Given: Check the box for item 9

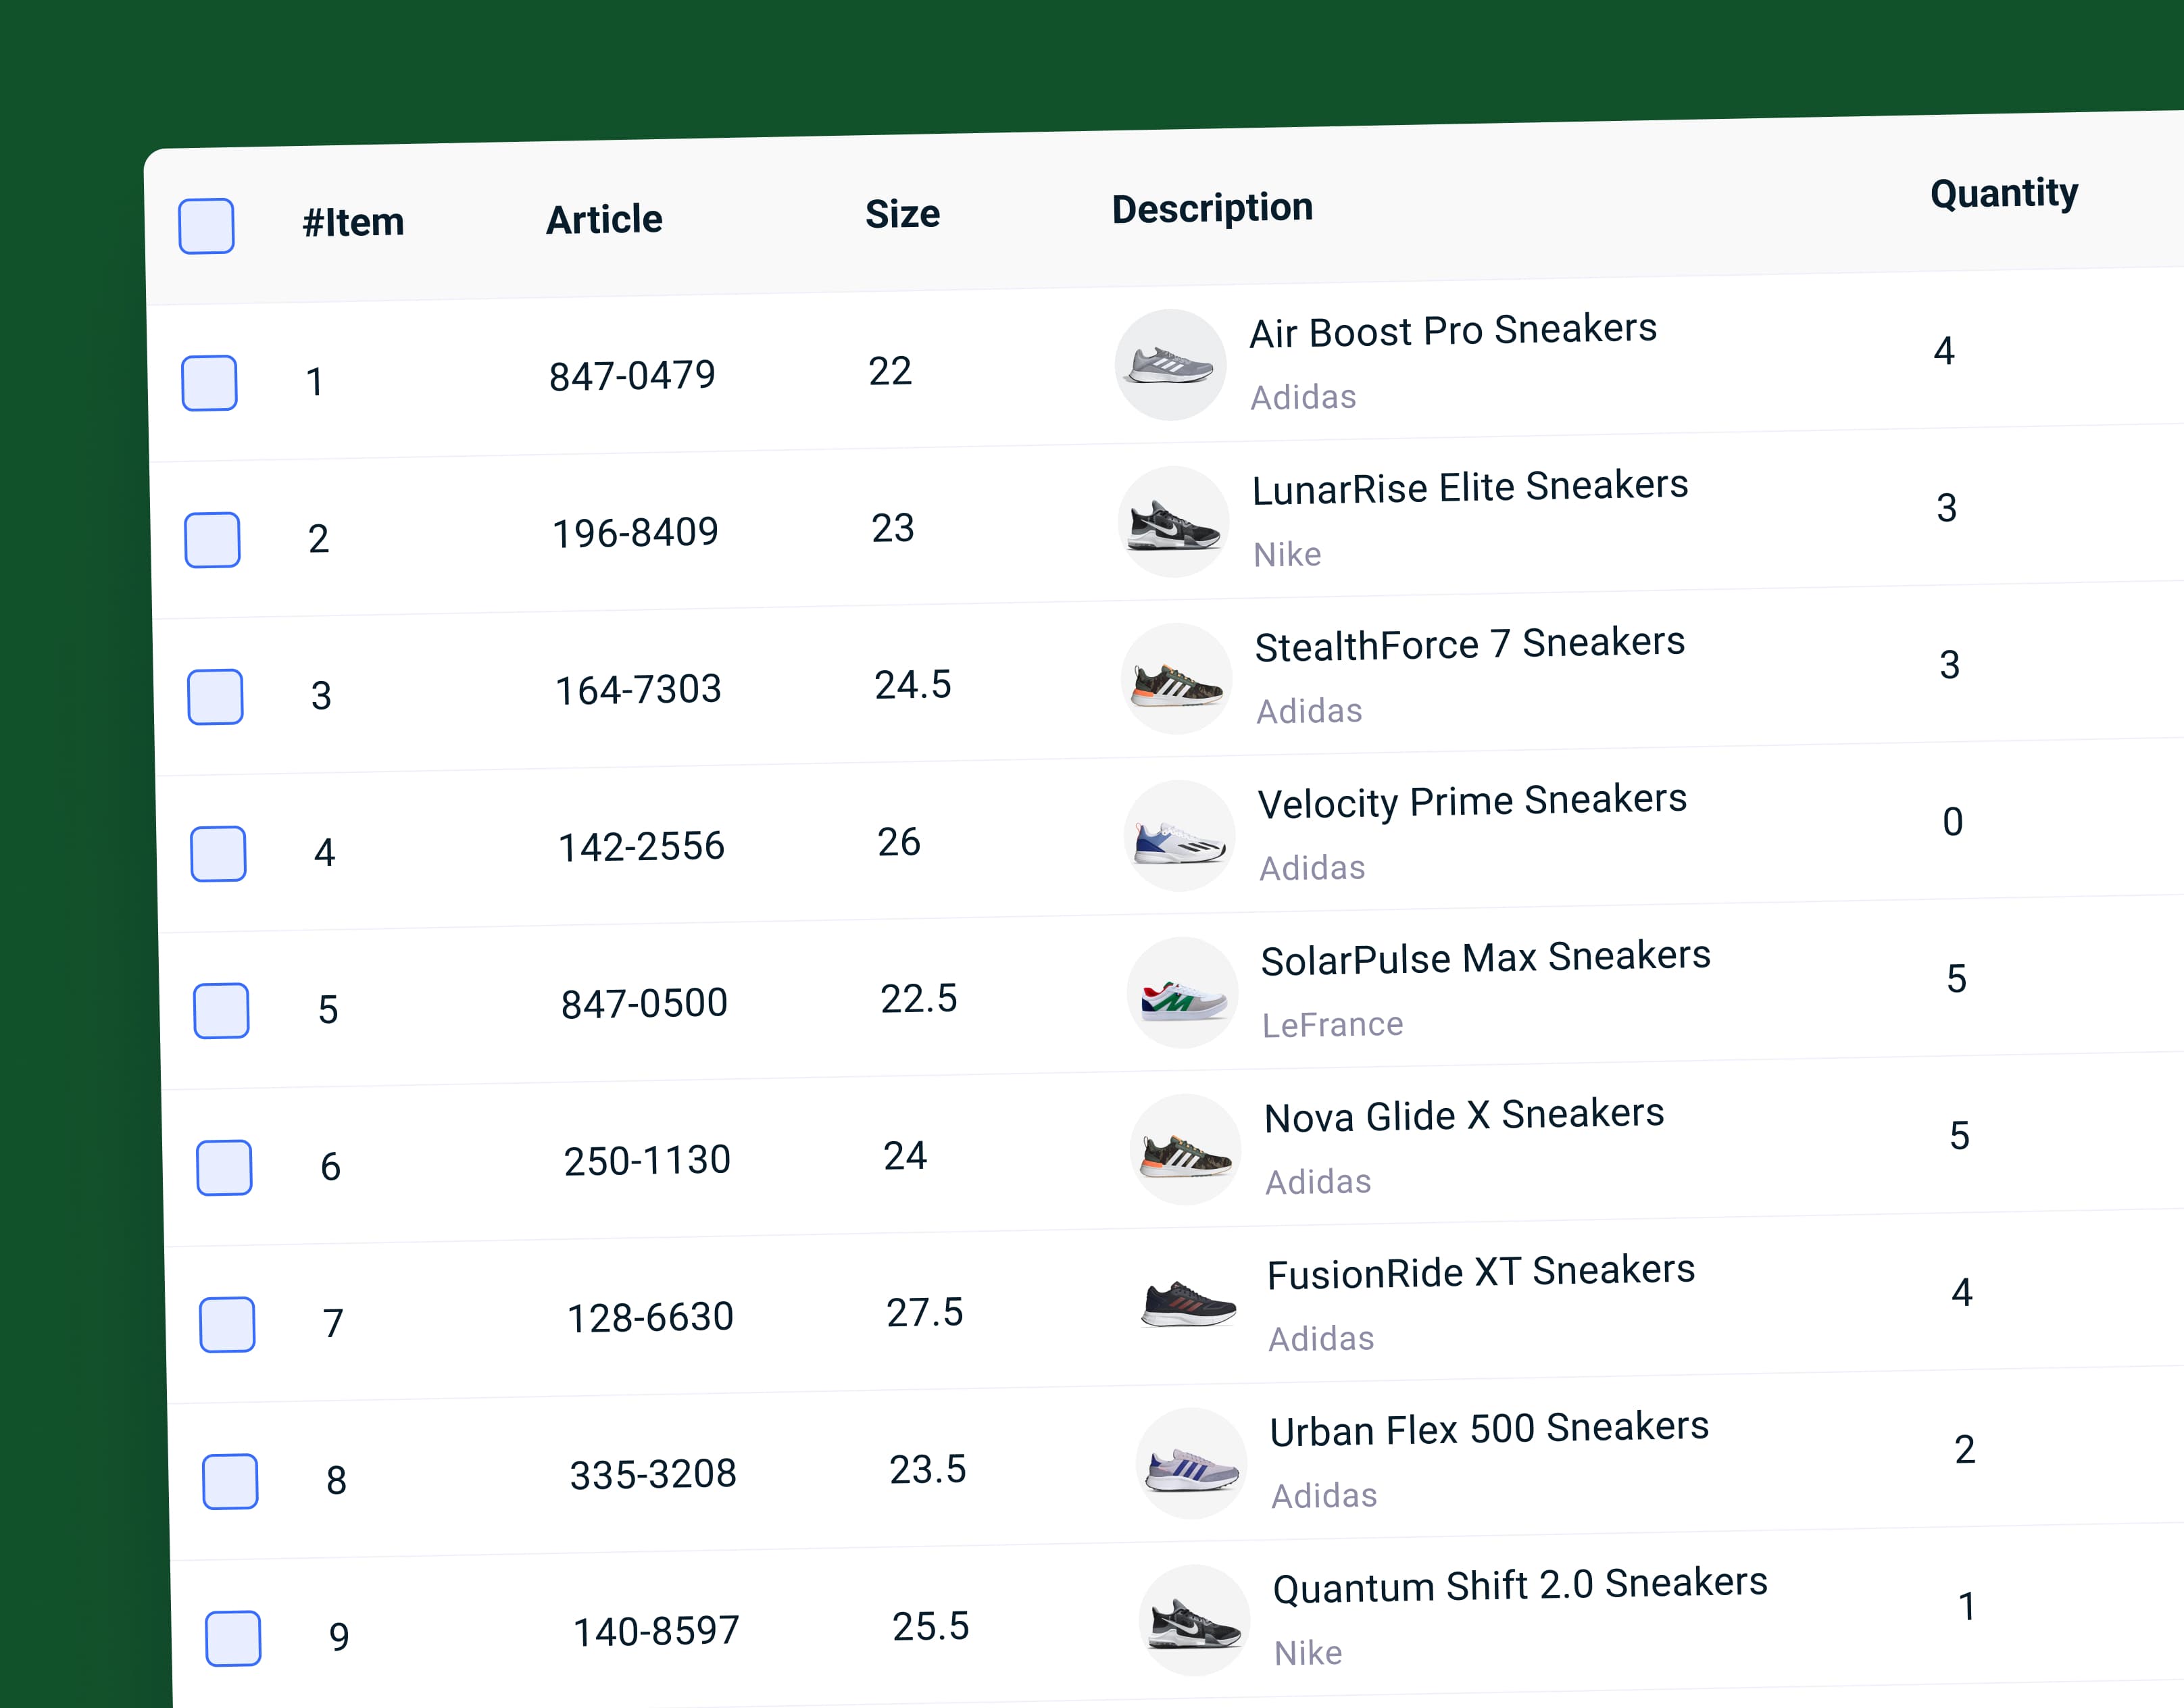Looking at the screenshot, I should (x=233, y=1639).
